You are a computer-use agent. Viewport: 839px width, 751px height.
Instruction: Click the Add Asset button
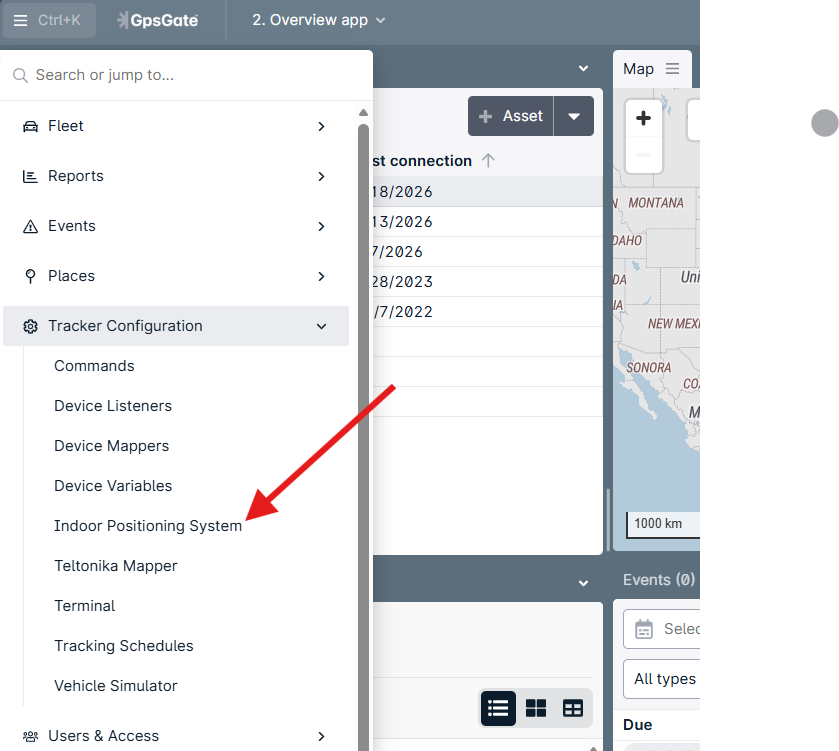click(x=511, y=116)
